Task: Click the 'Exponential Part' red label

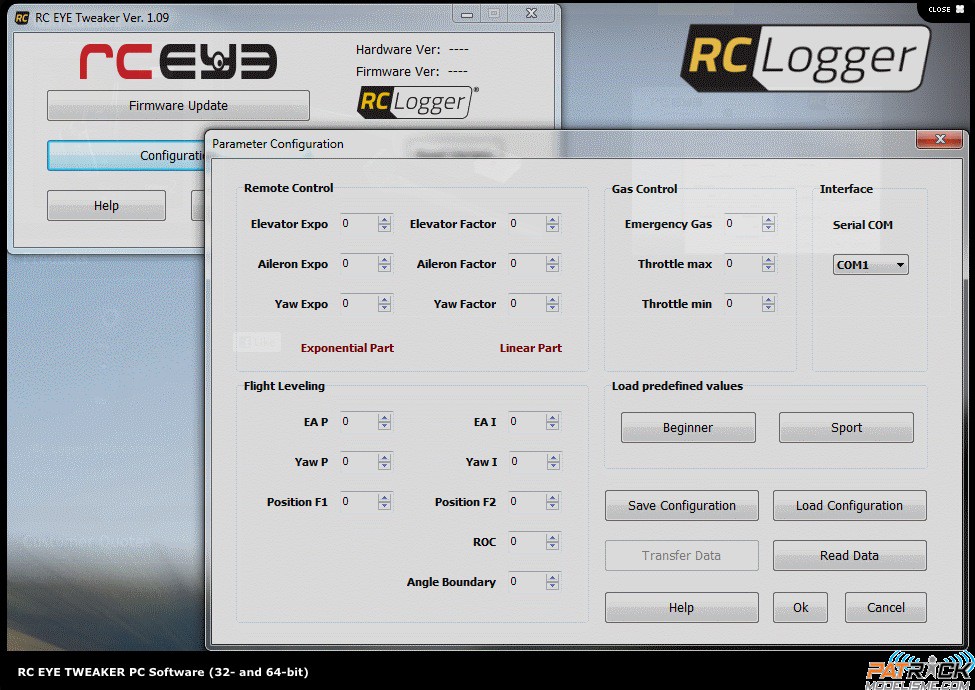Action: pyautogui.click(x=347, y=348)
